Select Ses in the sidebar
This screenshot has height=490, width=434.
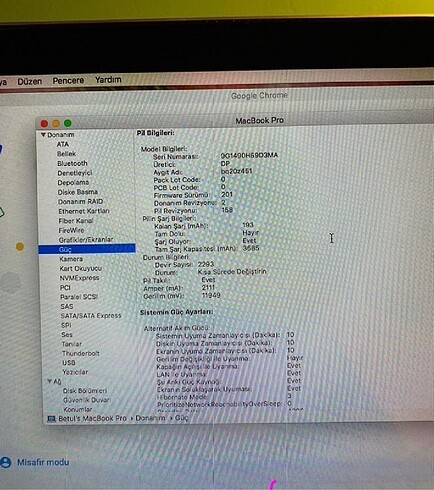pos(67,334)
